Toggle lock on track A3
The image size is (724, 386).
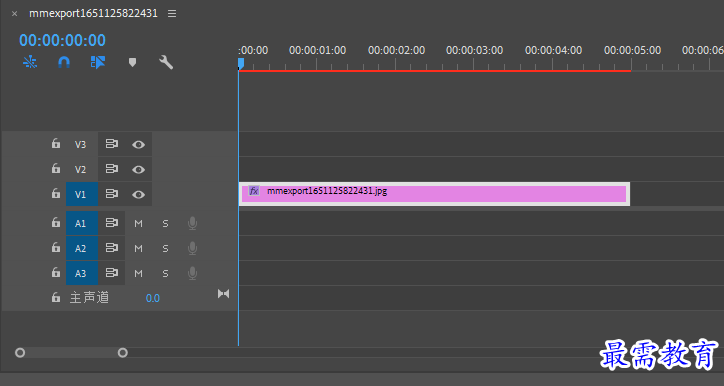[55, 272]
